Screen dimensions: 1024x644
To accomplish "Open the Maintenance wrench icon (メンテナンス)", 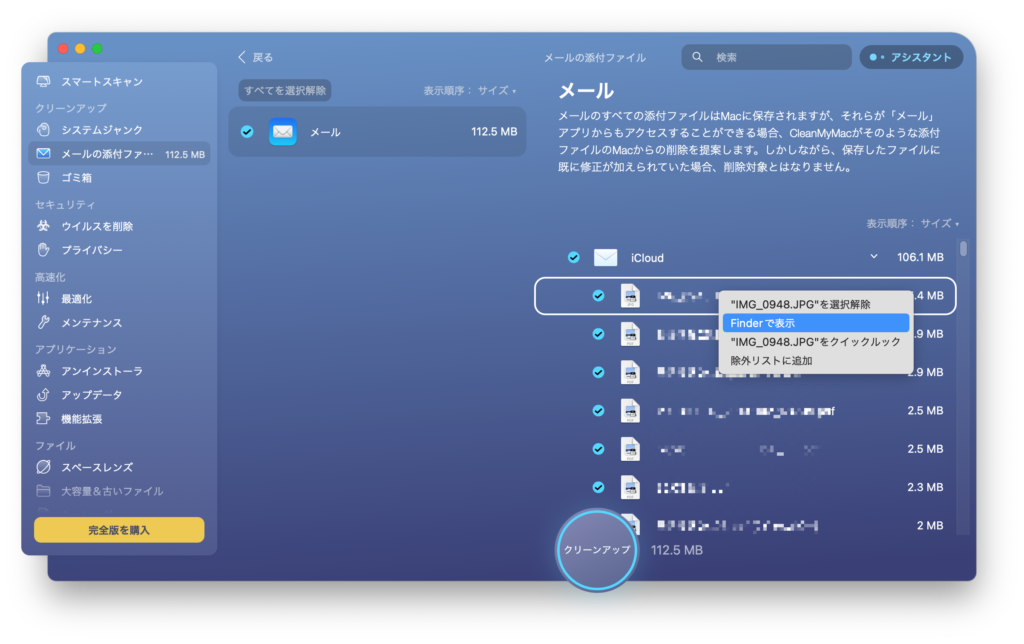I will (x=43, y=323).
